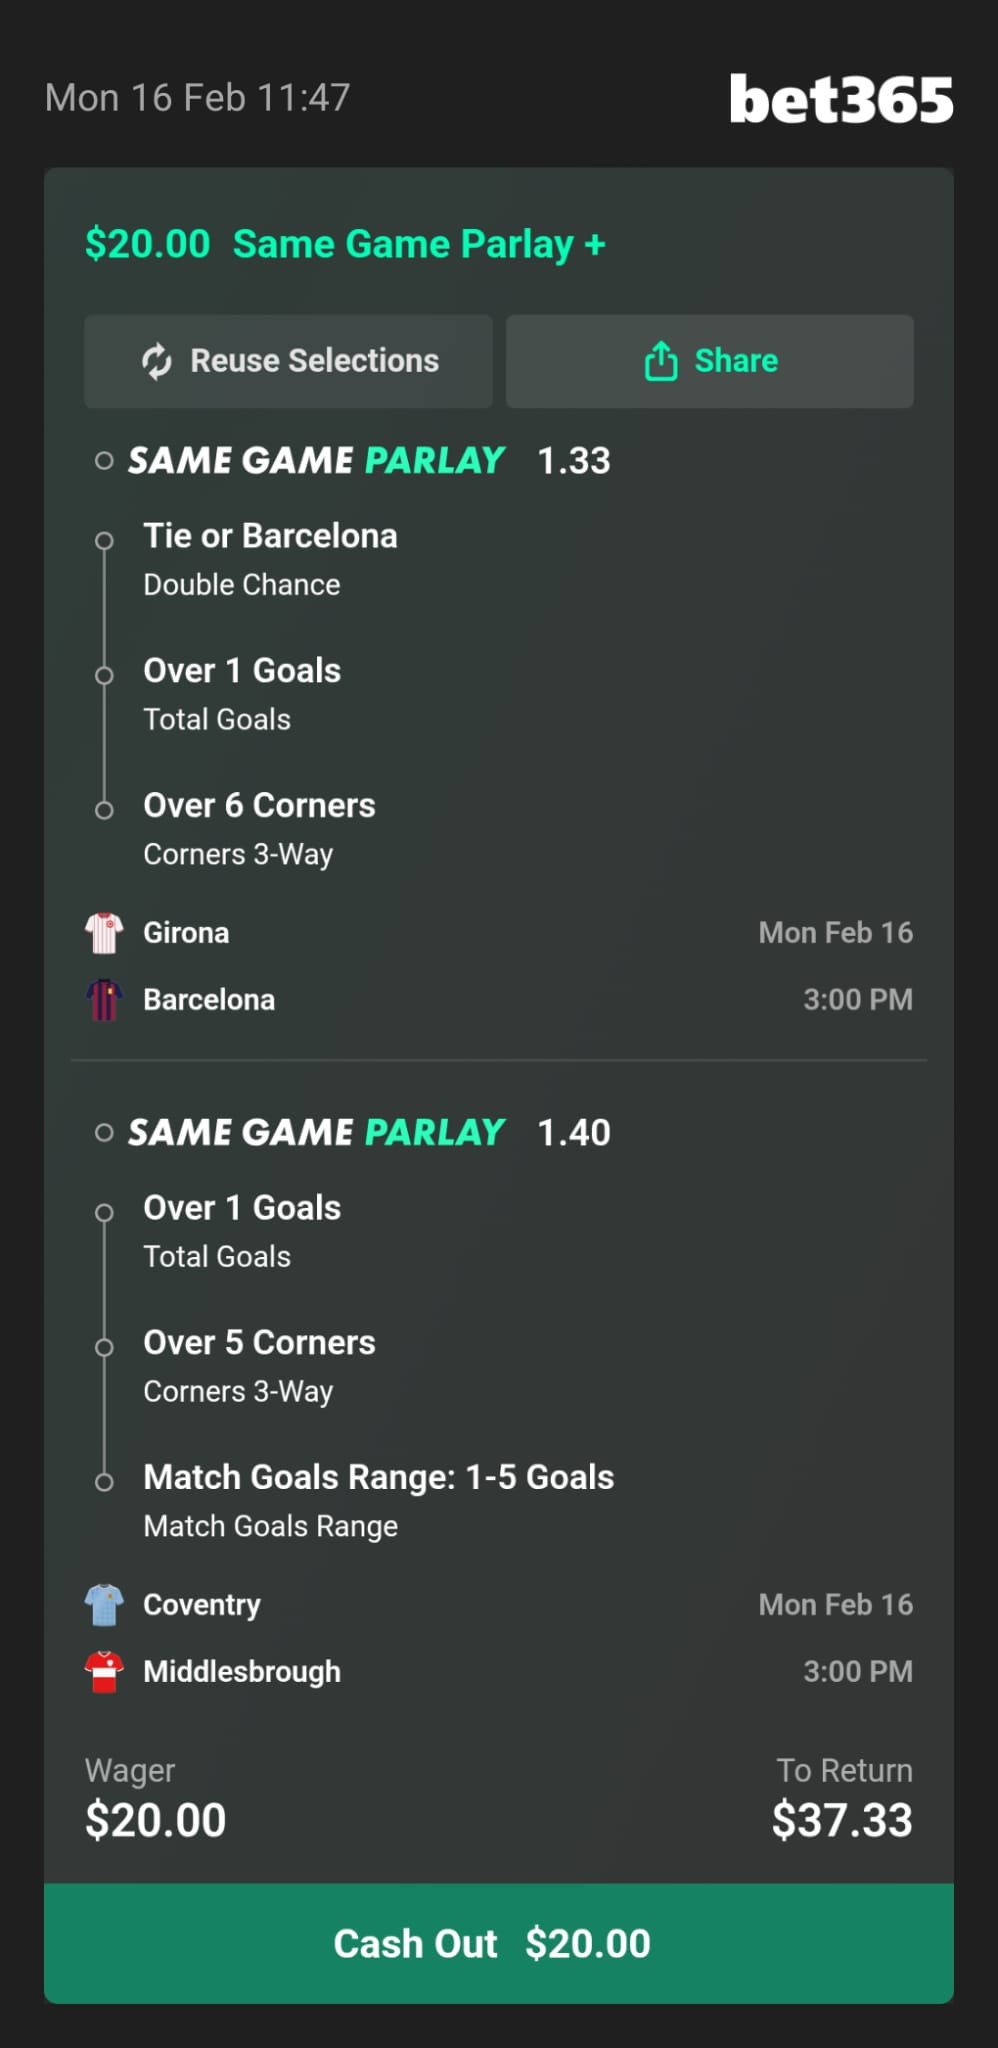The height and width of the screenshot is (2048, 998).
Task: Open the Middlesbrough fixture name
Action: click(242, 1672)
